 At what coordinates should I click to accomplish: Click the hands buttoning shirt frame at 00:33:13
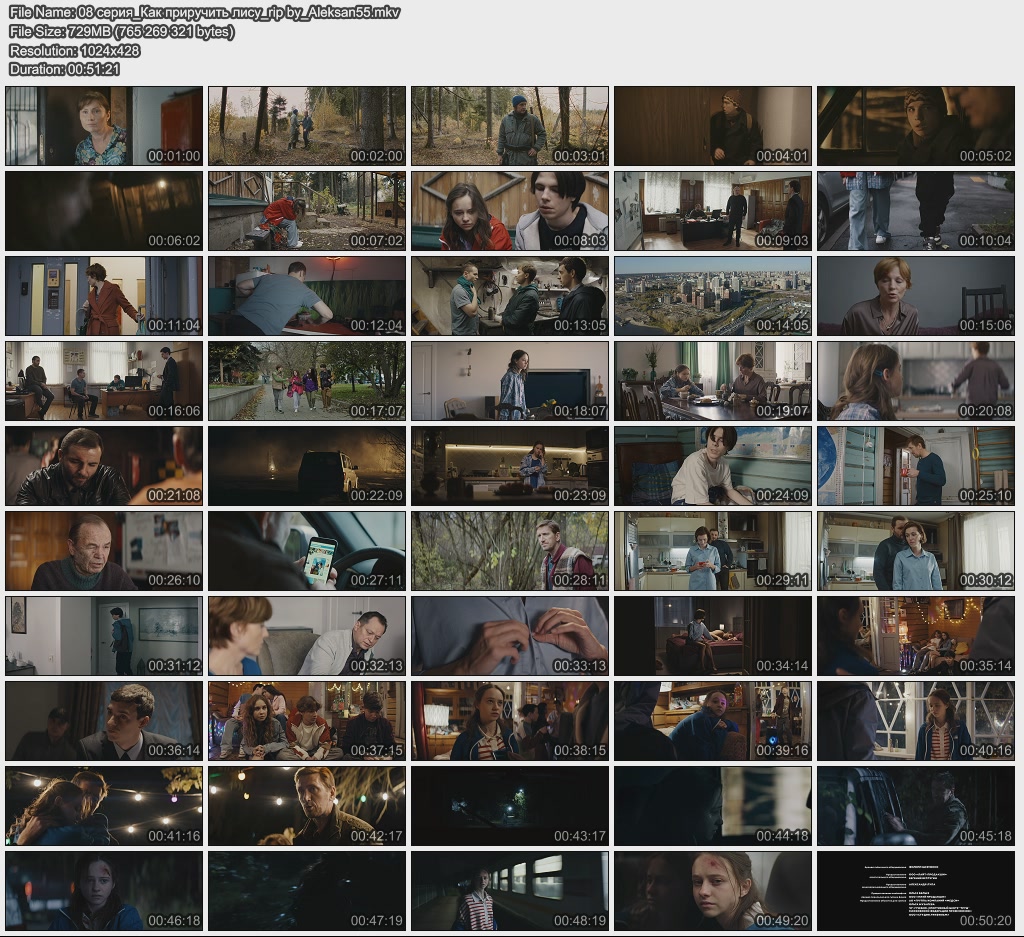pos(509,636)
